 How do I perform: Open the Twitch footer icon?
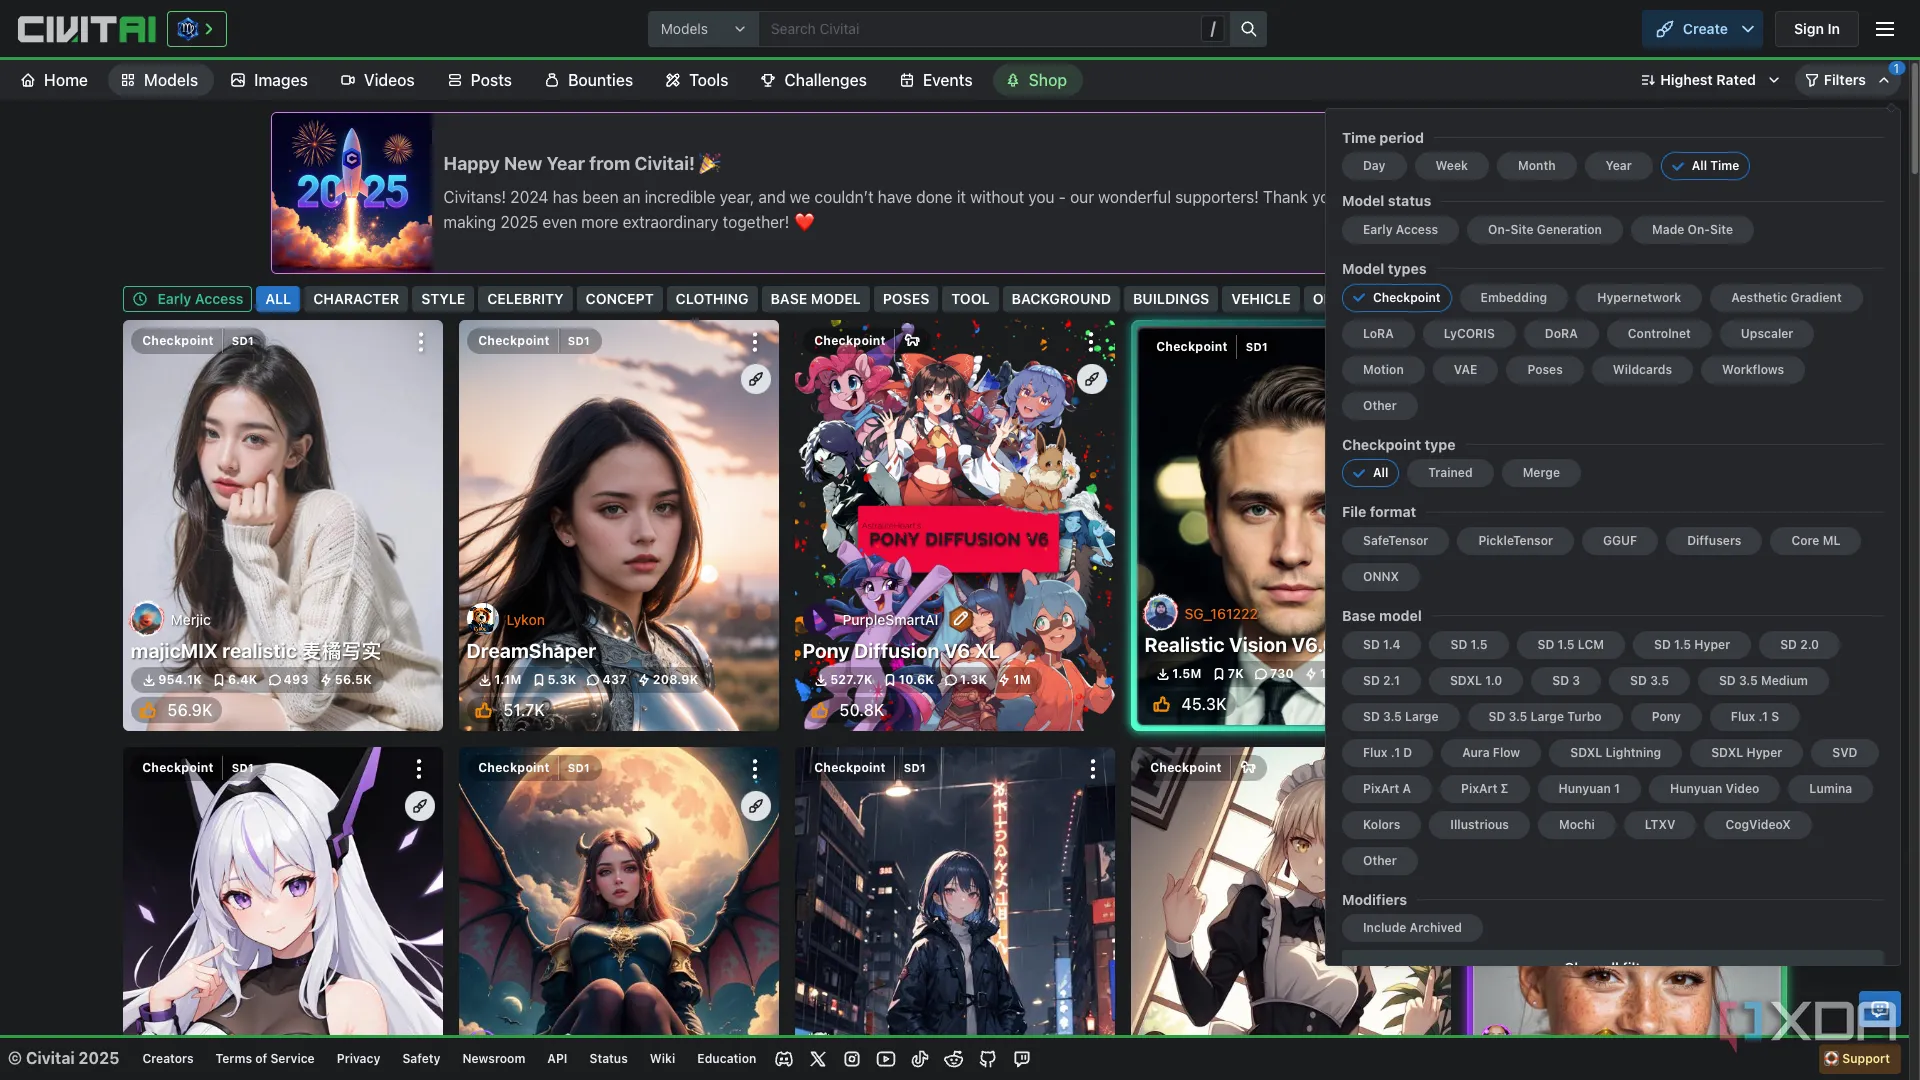point(1022,1059)
